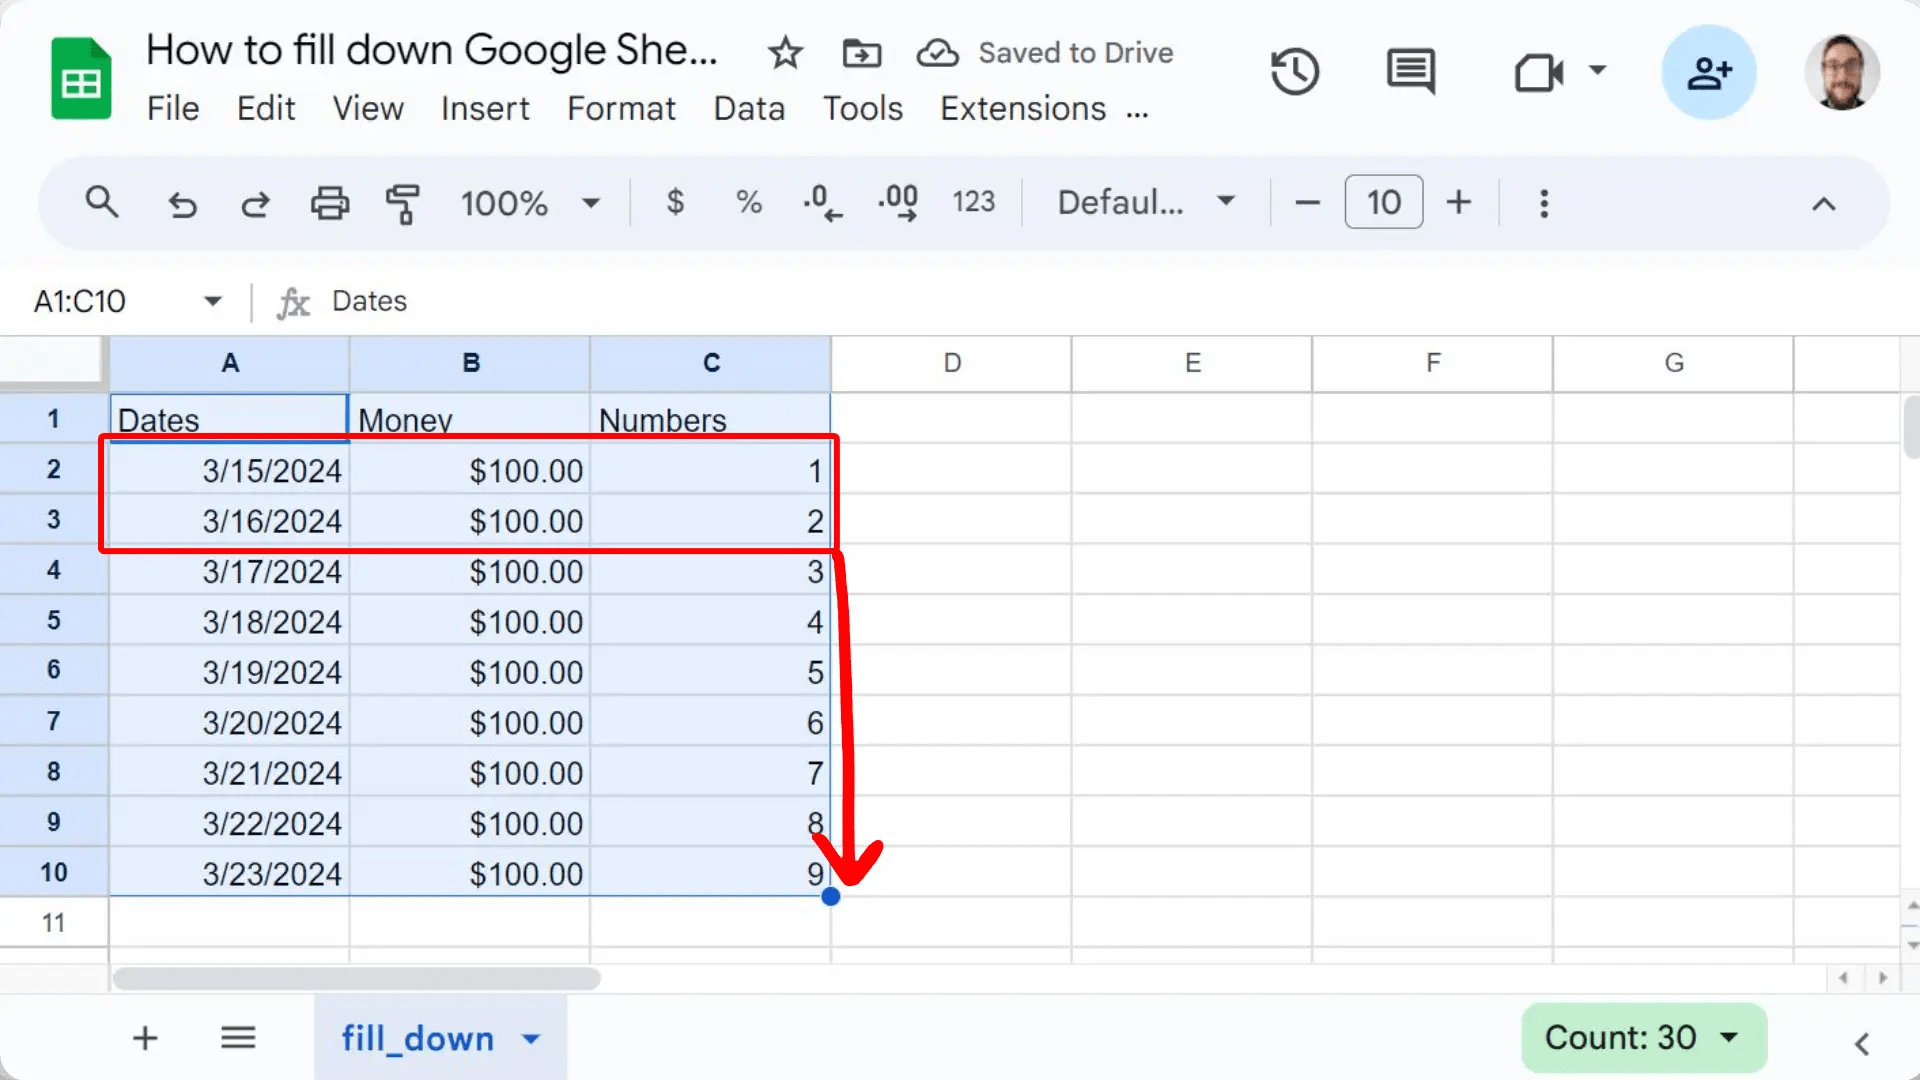
Task: Format selection as currency dollar icon
Action: click(675, 203)
